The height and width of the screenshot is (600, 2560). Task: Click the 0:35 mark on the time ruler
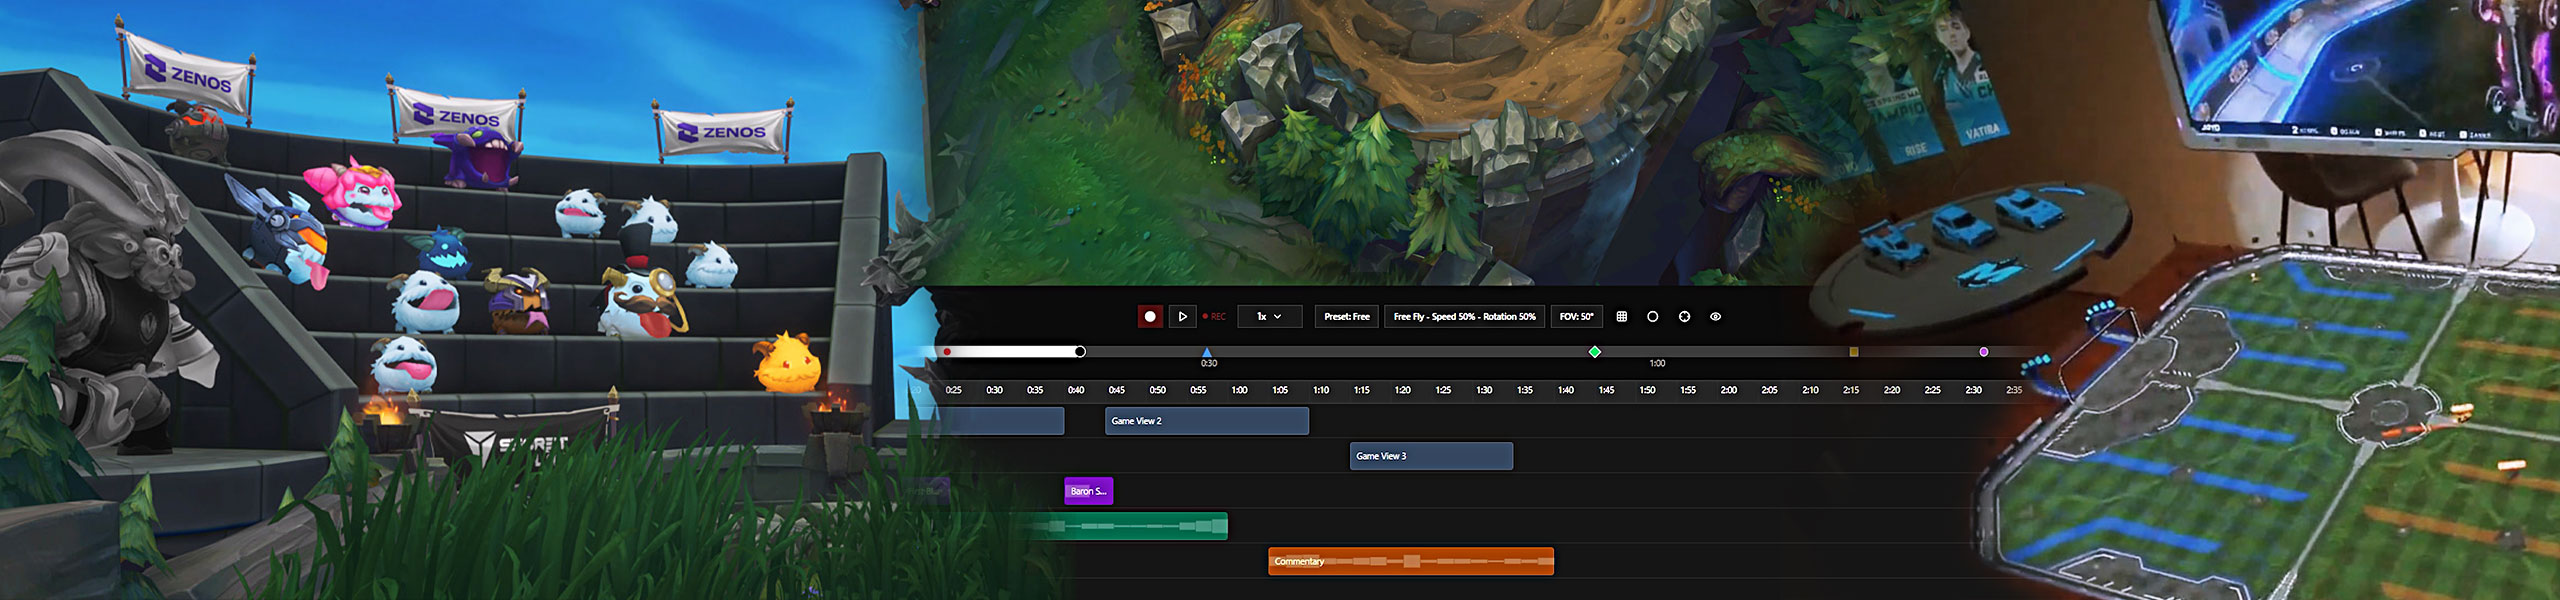(1035, 390)
